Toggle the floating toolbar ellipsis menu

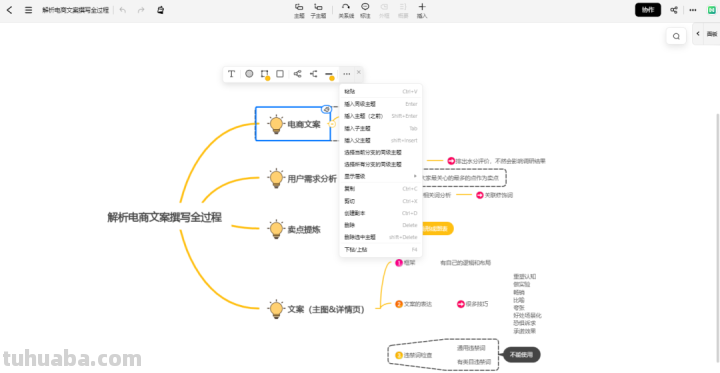(x=347, y=74)
